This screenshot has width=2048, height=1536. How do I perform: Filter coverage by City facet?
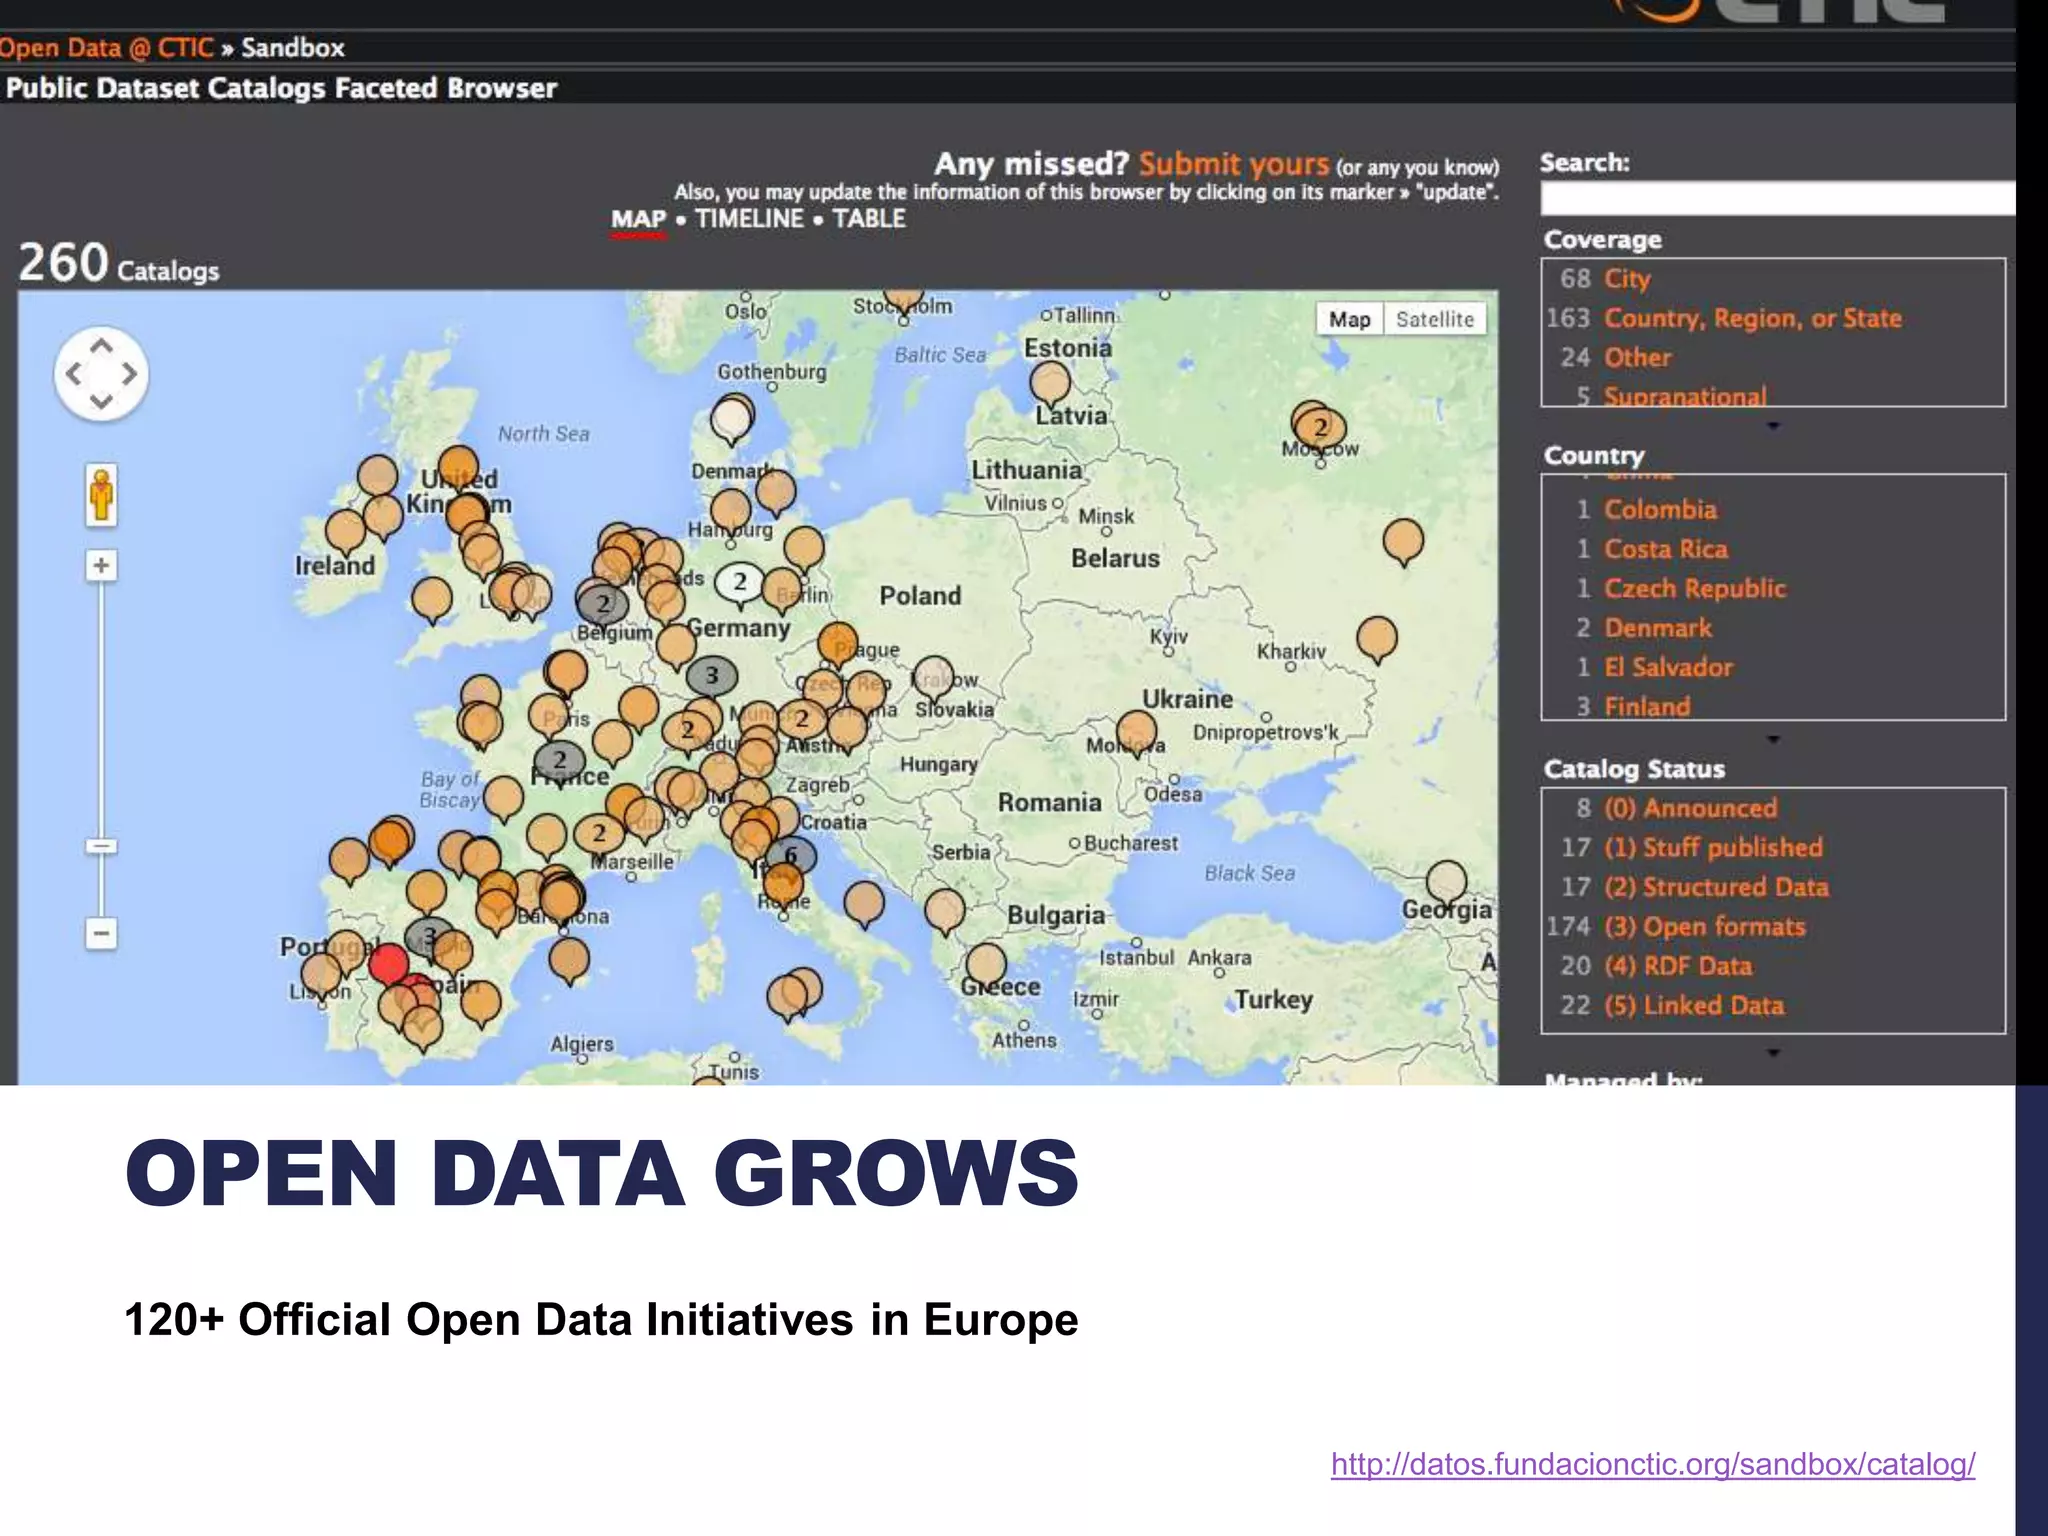(x=1627, y=279)
